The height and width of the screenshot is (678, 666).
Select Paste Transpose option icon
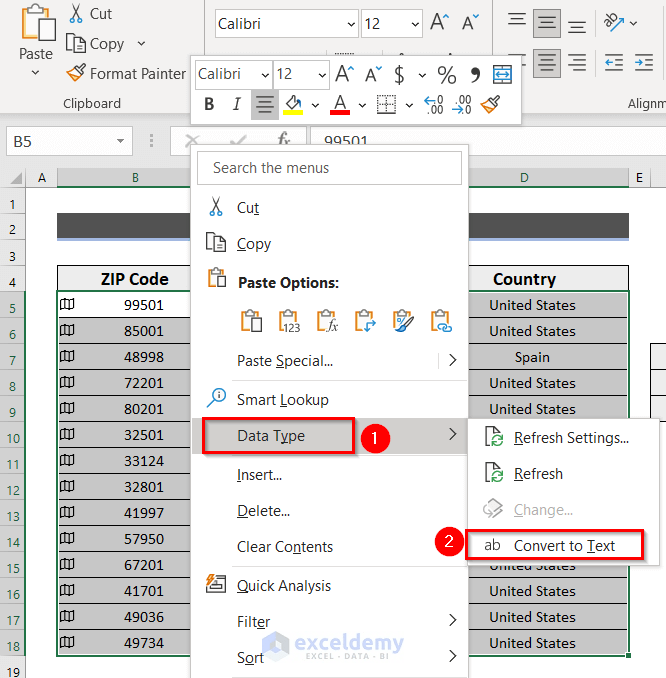coord(365,321)
